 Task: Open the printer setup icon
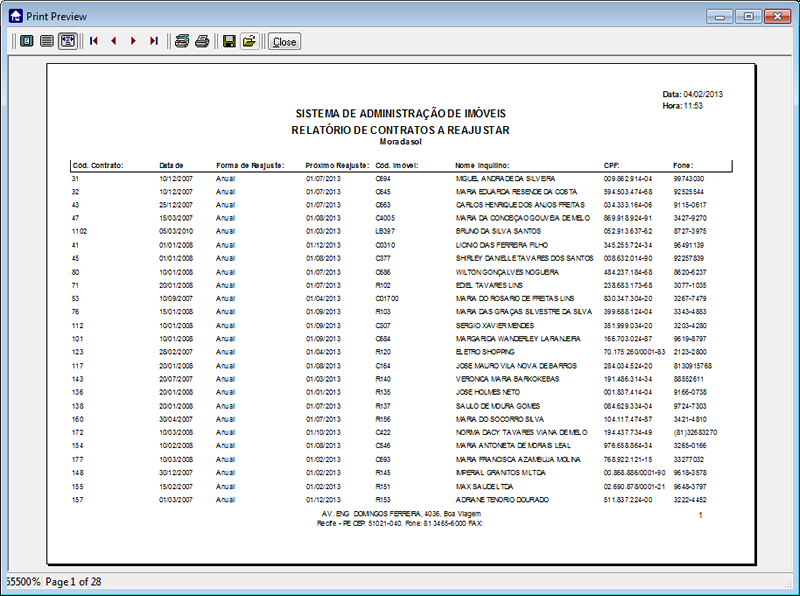click(x=181, y=41)
